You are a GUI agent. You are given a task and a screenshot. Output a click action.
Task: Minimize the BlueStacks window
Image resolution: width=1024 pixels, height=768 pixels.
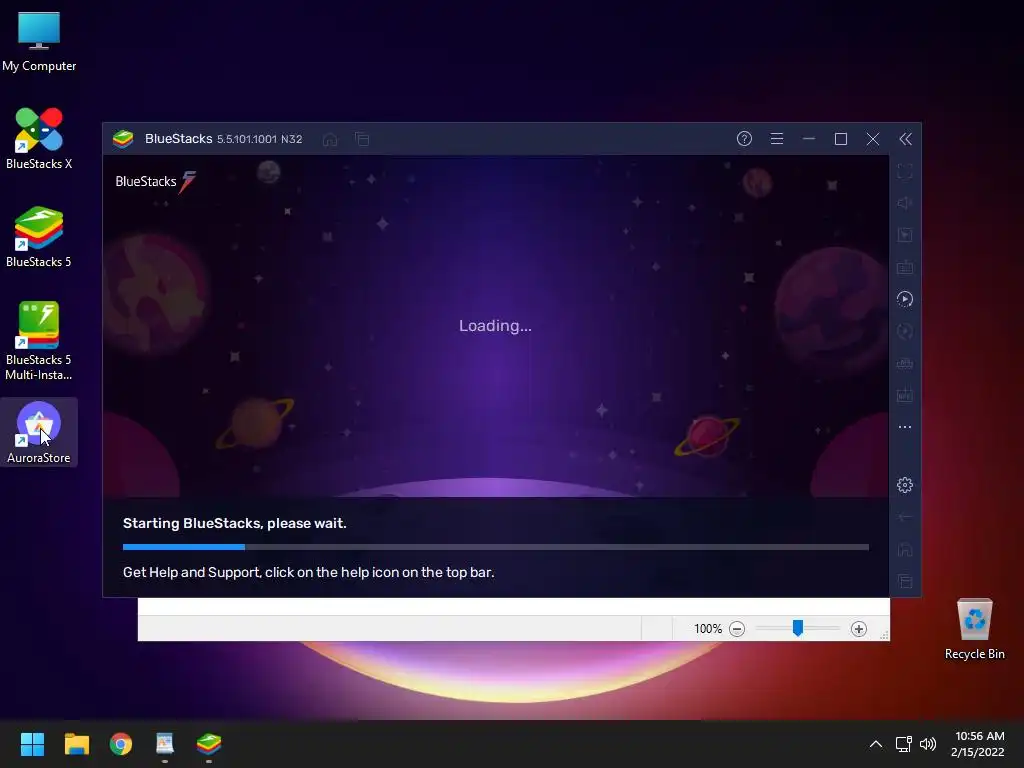[x=808, y=138]
